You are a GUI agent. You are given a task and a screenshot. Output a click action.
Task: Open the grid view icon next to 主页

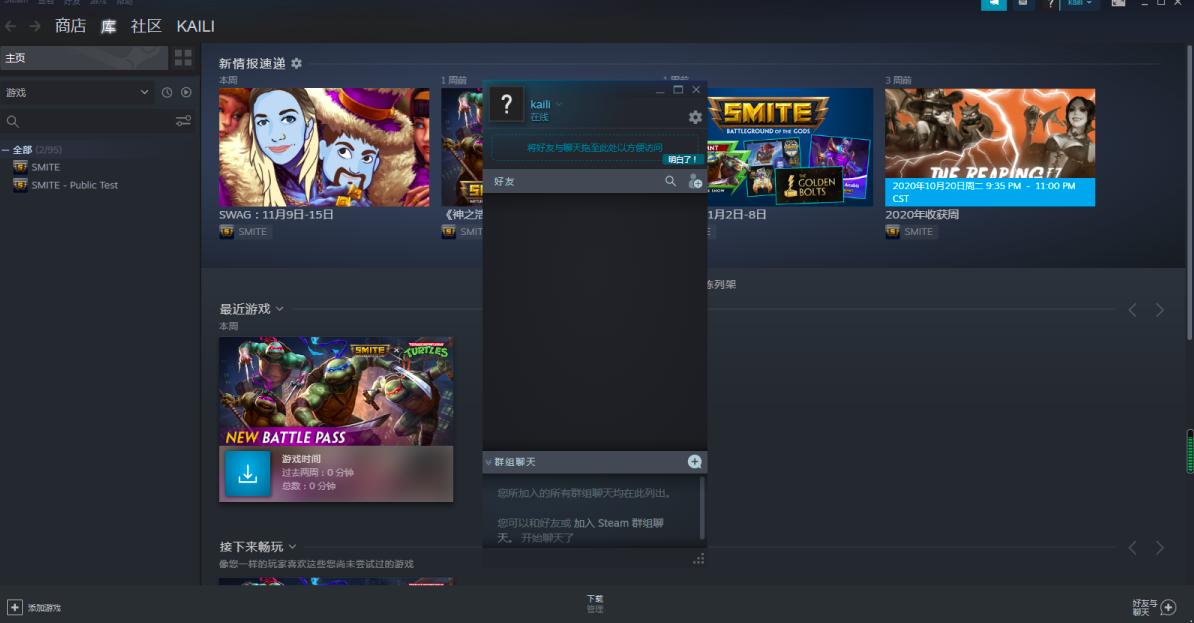[x=183, y=57]
